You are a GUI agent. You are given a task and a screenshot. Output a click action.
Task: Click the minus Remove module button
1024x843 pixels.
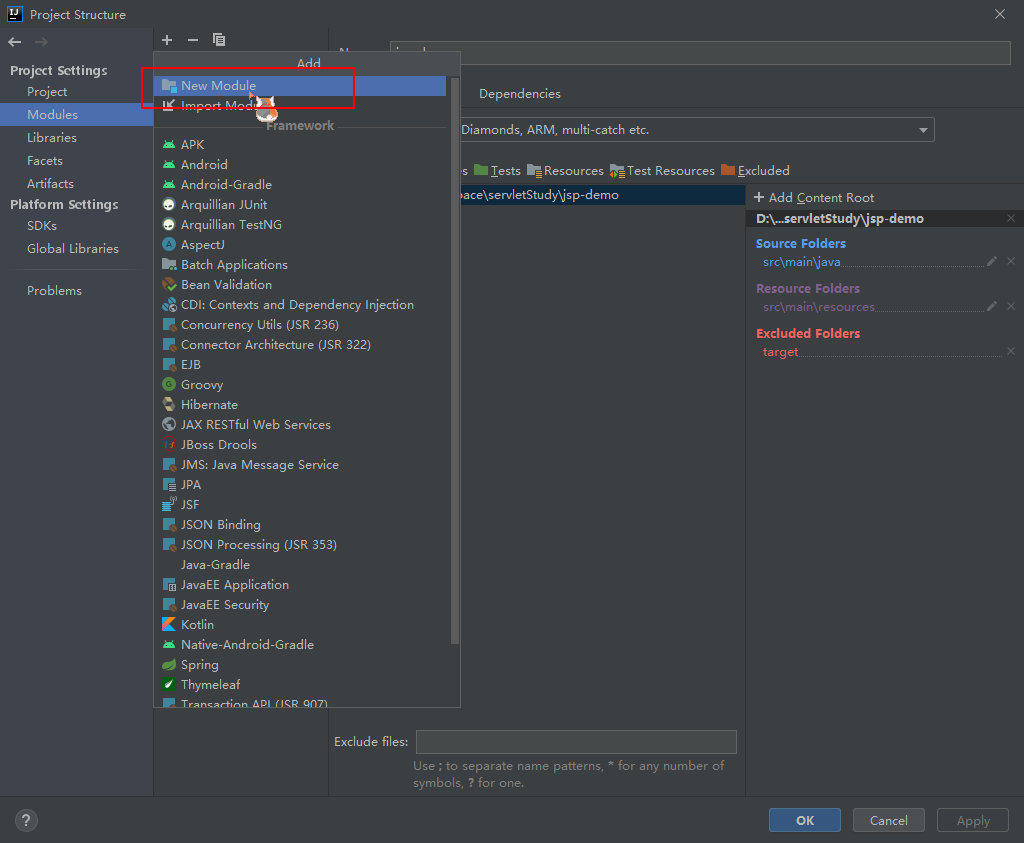pos(193,40)
